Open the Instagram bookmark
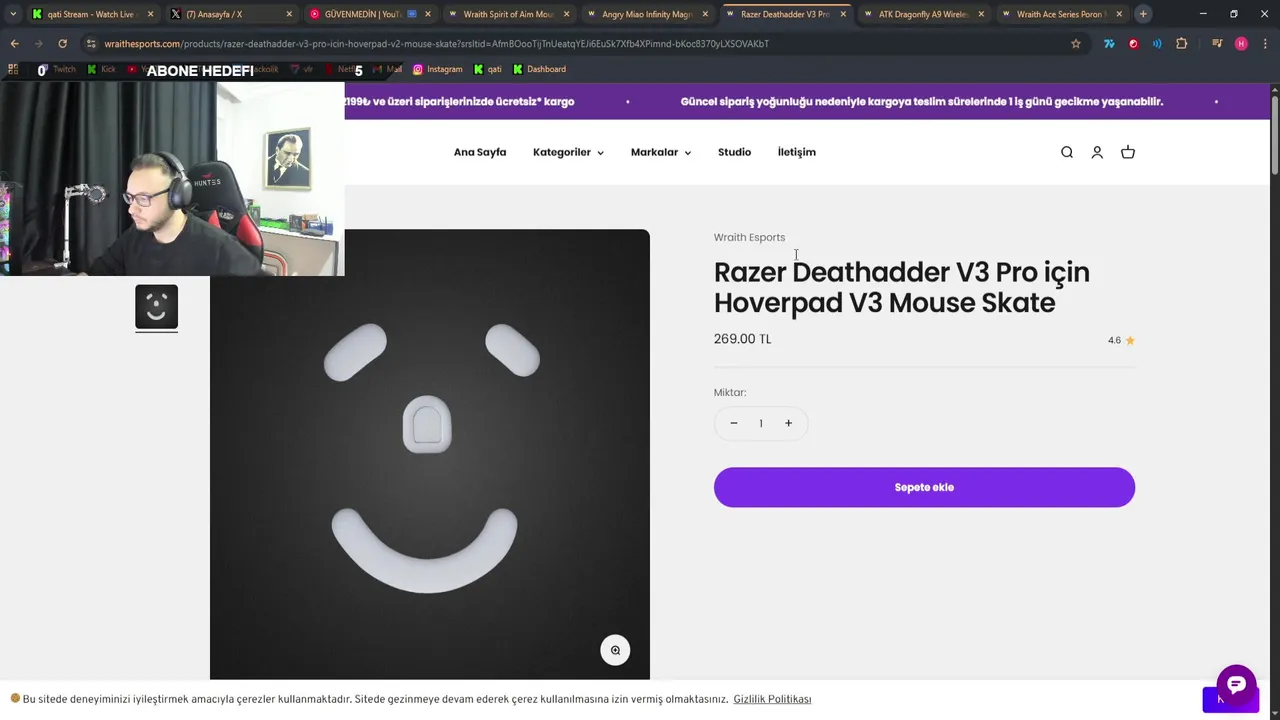Viewport: 1280px width, 720px height. [x=437, y=69]
